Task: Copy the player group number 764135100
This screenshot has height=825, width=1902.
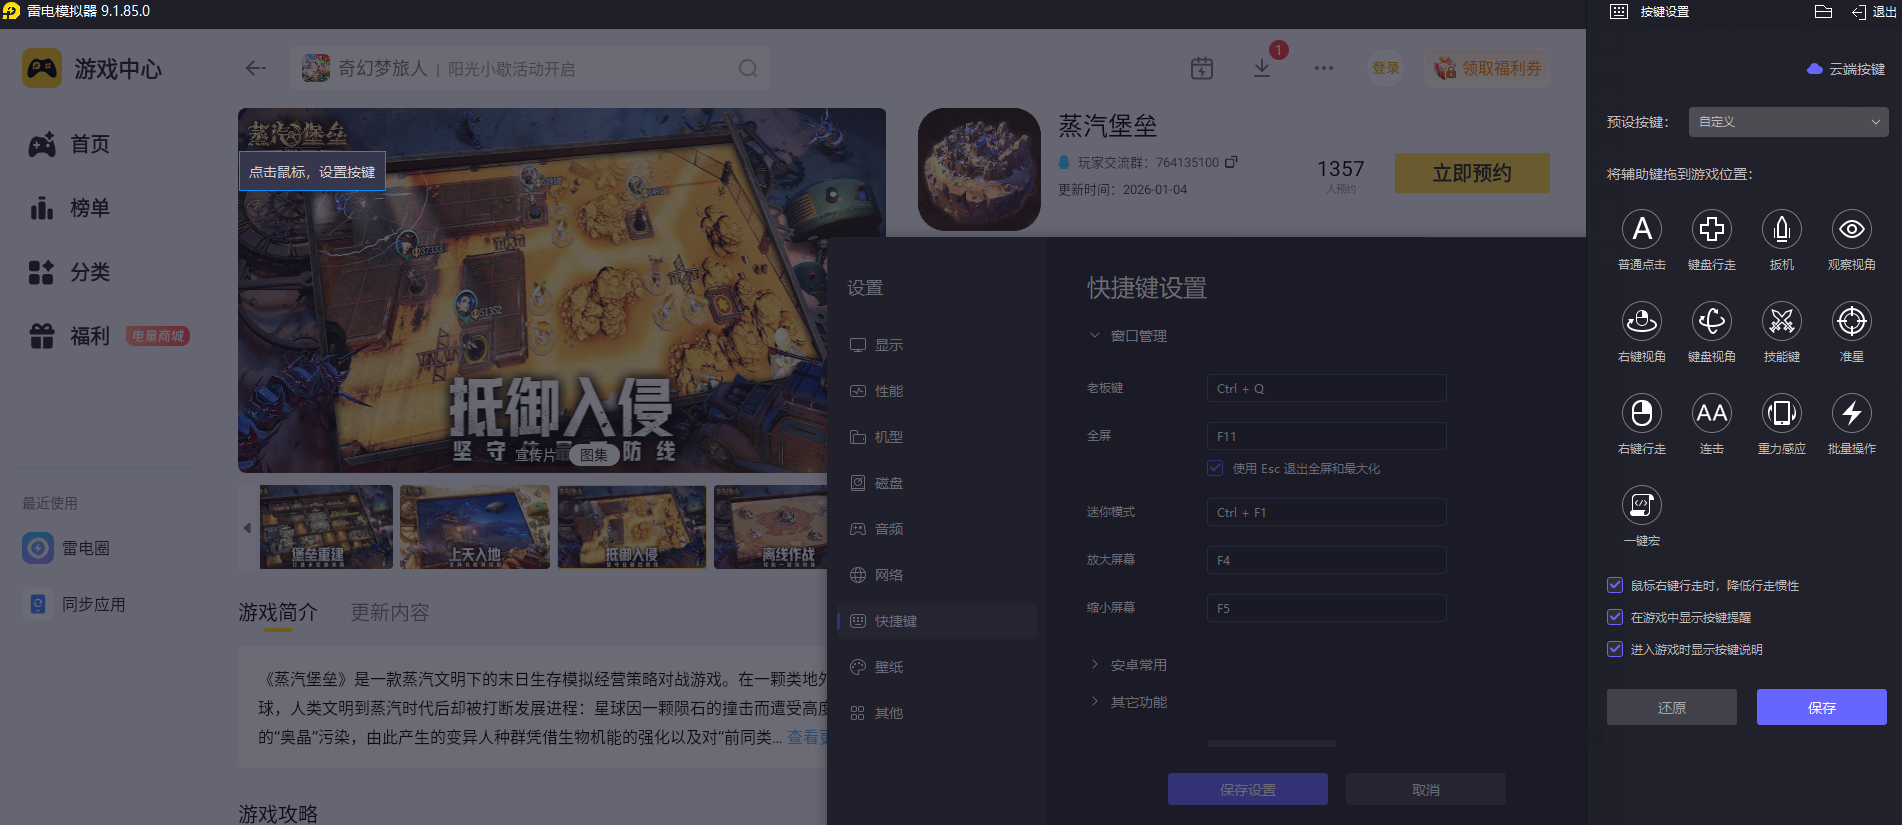Action: pos(1231,162)
